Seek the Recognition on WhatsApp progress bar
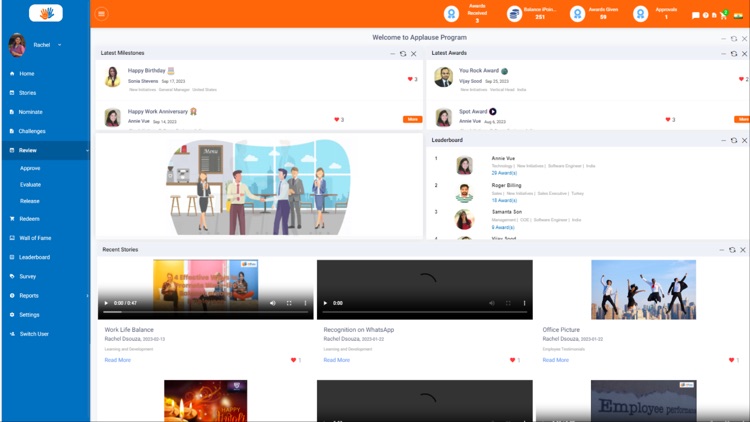This screenshot has height=422, width=750. [425, 312]
